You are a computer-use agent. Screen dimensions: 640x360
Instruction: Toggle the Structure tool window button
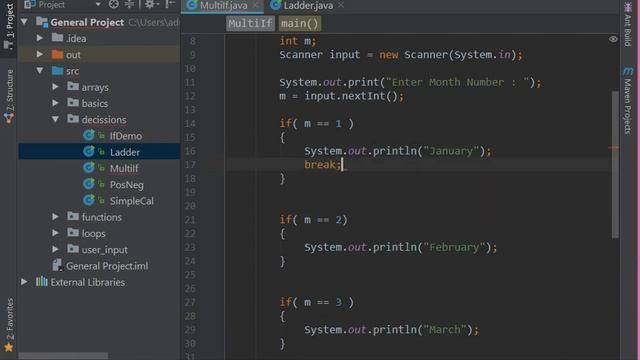pos(9,96)
